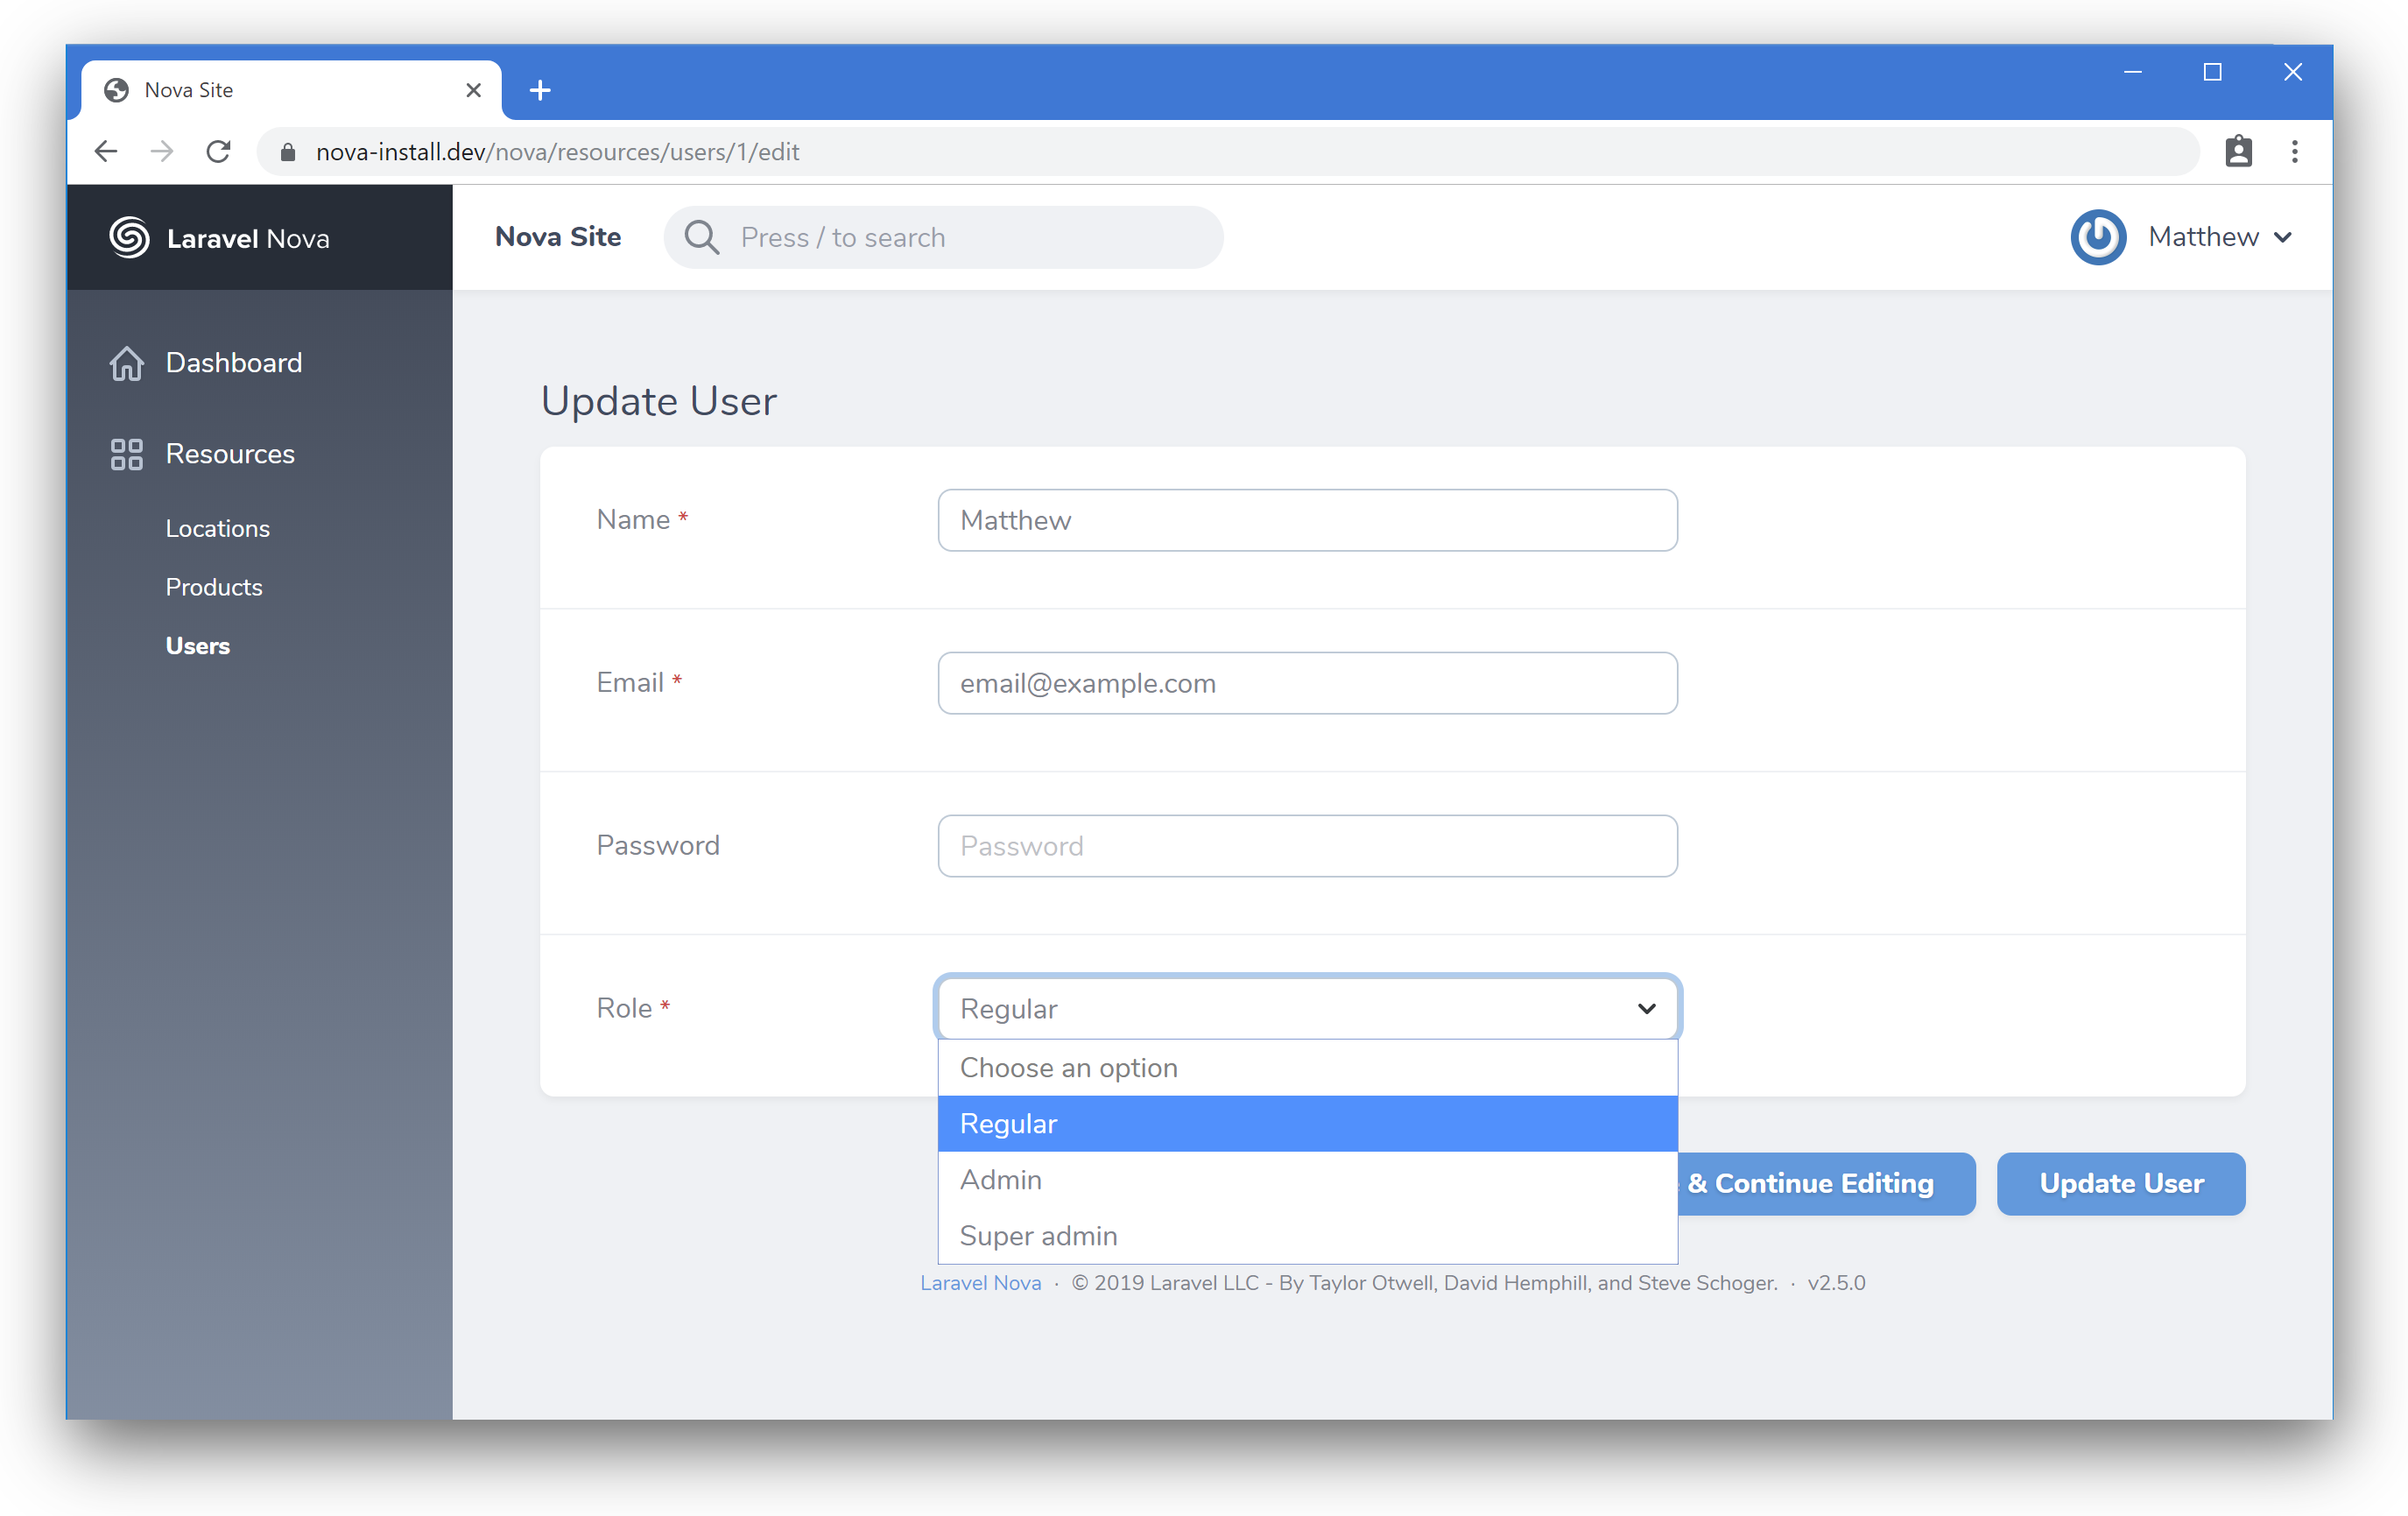Collapse the Role dropdown arrow
The image size is (2408, 1516).
click(1646, 1008)
